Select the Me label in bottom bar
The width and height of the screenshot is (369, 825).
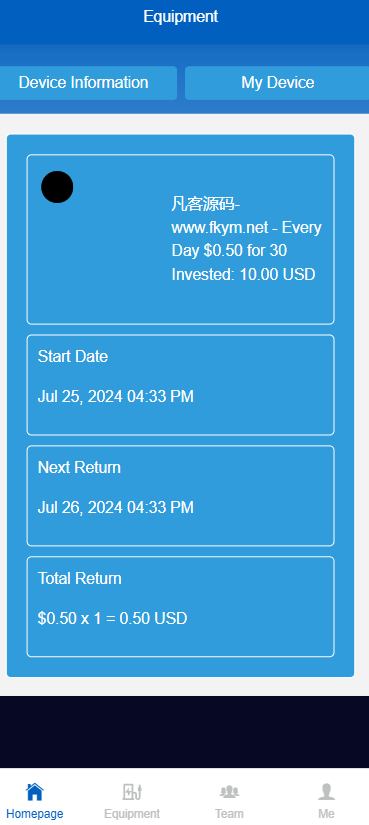[326, 813]
